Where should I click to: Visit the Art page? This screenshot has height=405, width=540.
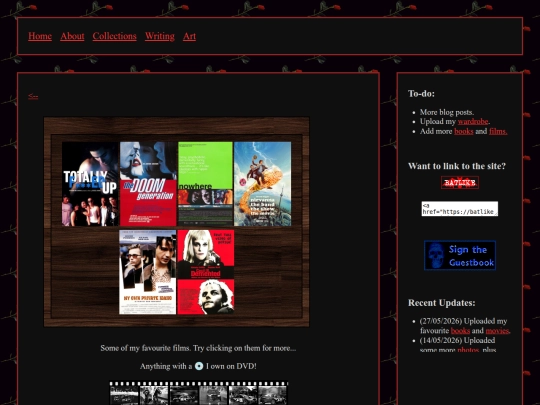tap(189, 36)
